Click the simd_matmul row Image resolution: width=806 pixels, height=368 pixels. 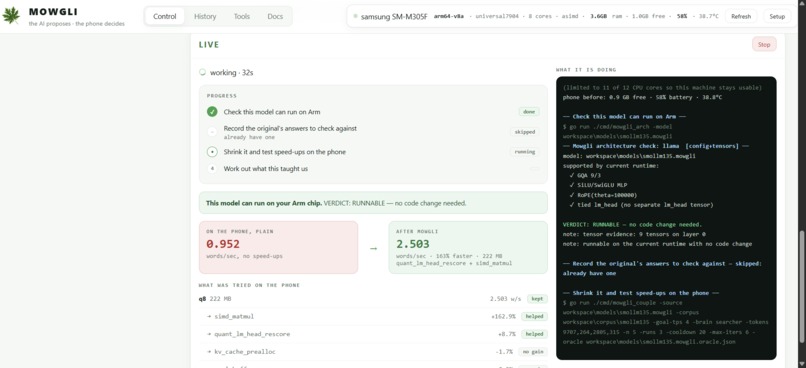[373, 316]
